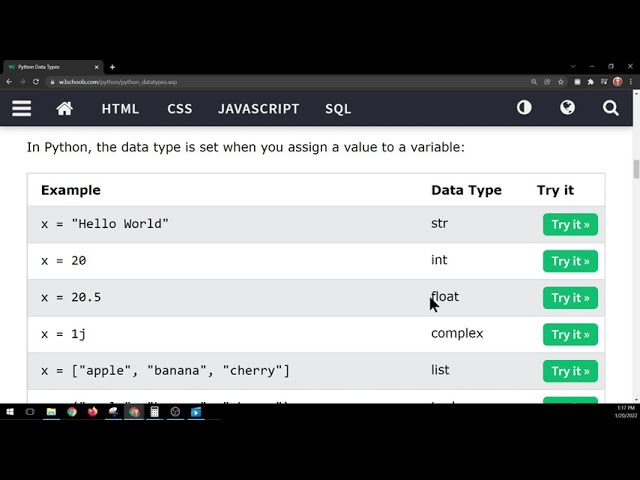The width and height of the screenshot is (640, 480).
Task: Click the 'complex' data type cell
Action: (x=457, y=333)
